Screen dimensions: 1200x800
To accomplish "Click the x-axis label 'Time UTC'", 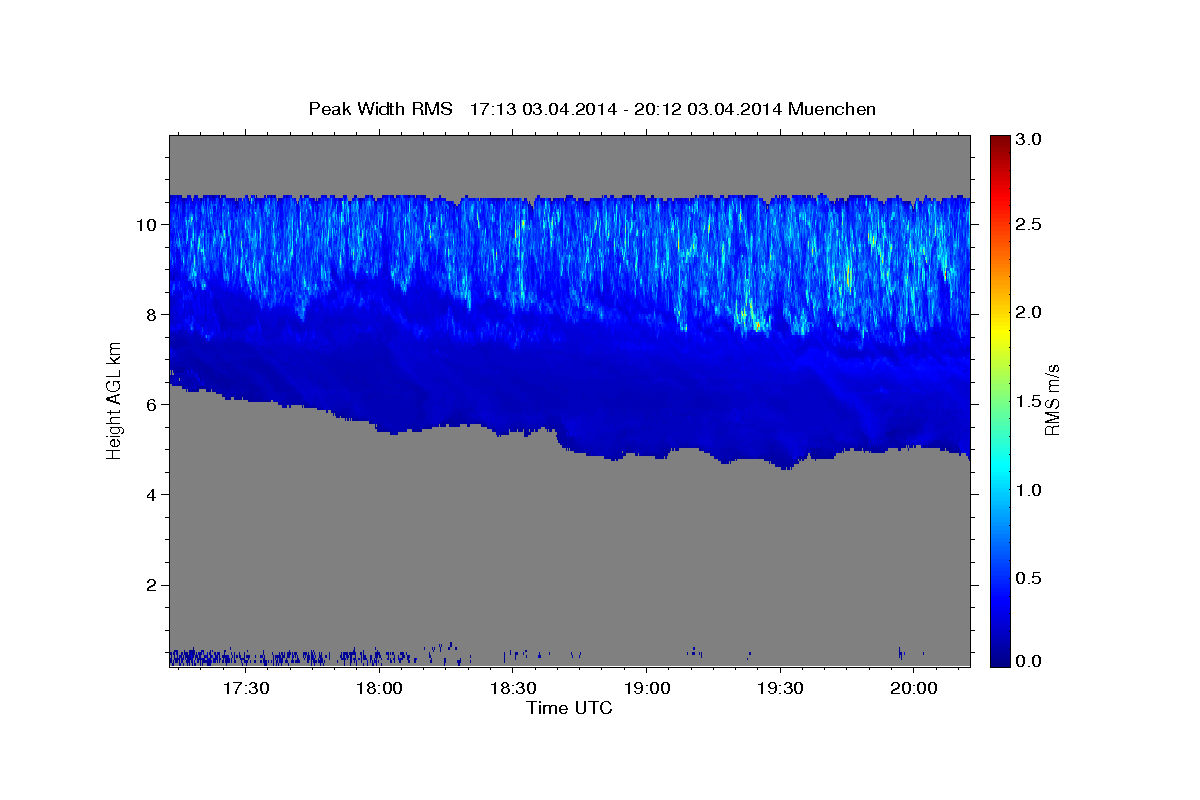I will click(569, 708).
